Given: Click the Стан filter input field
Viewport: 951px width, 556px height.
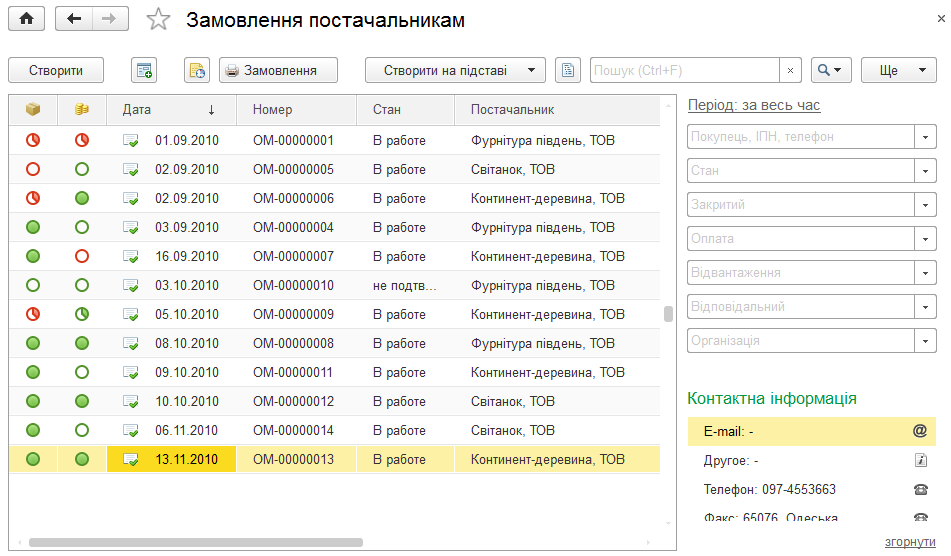Looking at the screenshot, I should pyautogui.click(x=801, y=170).
